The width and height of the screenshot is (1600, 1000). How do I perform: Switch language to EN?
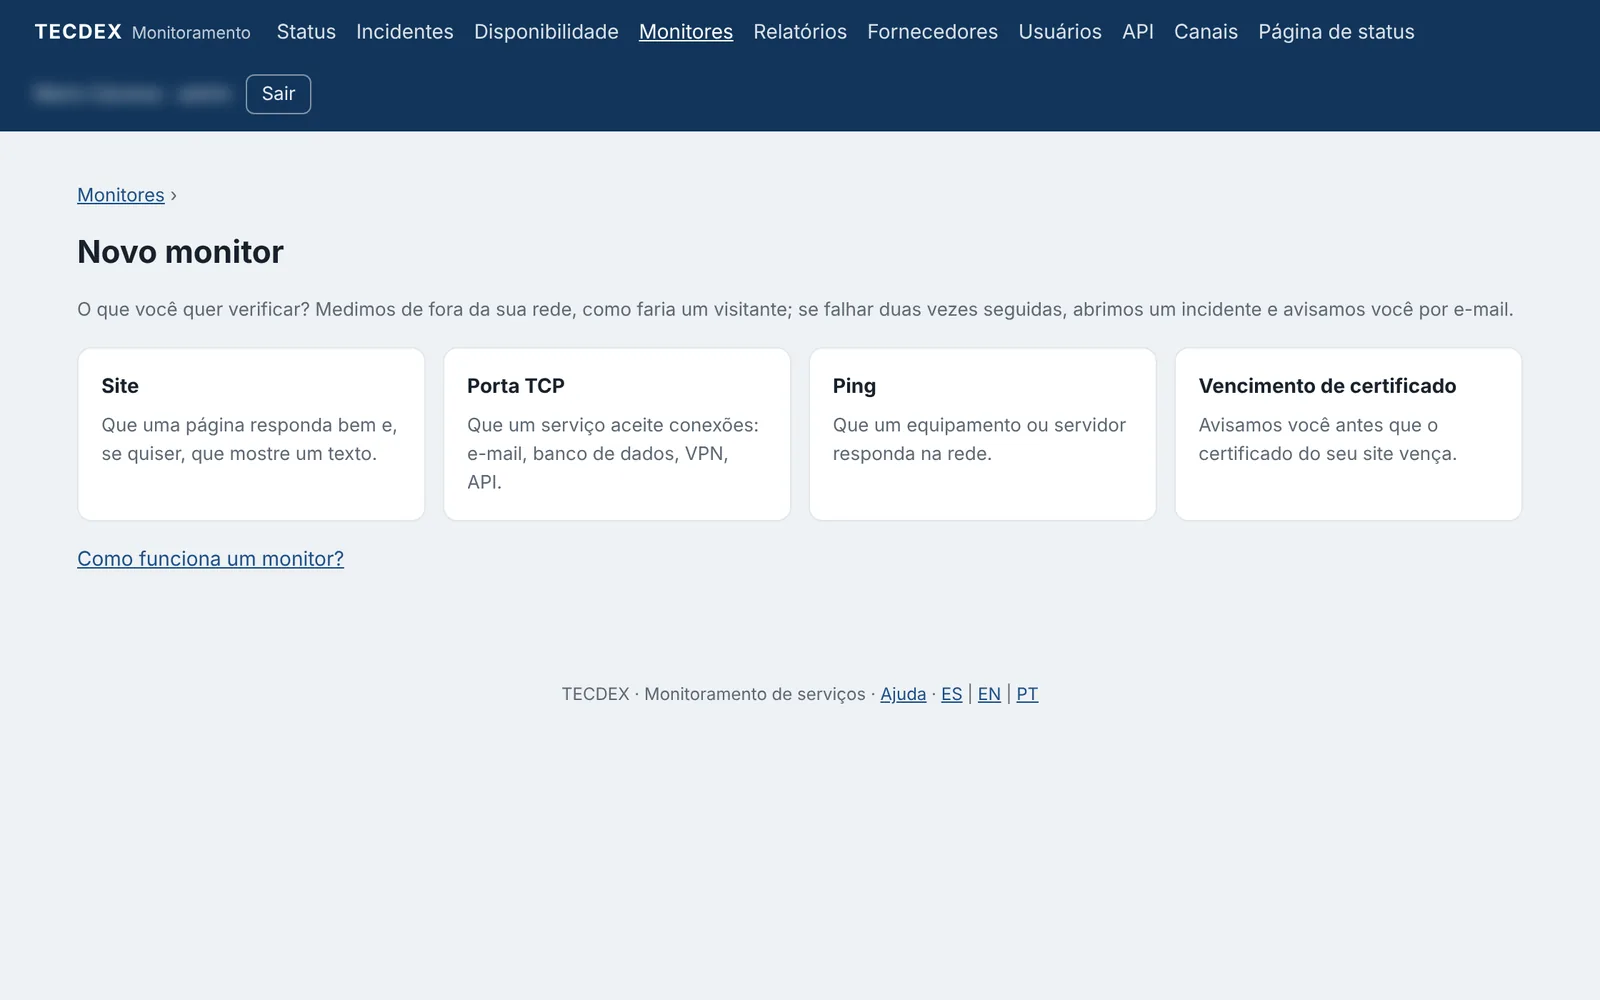[x=989, y=694]
